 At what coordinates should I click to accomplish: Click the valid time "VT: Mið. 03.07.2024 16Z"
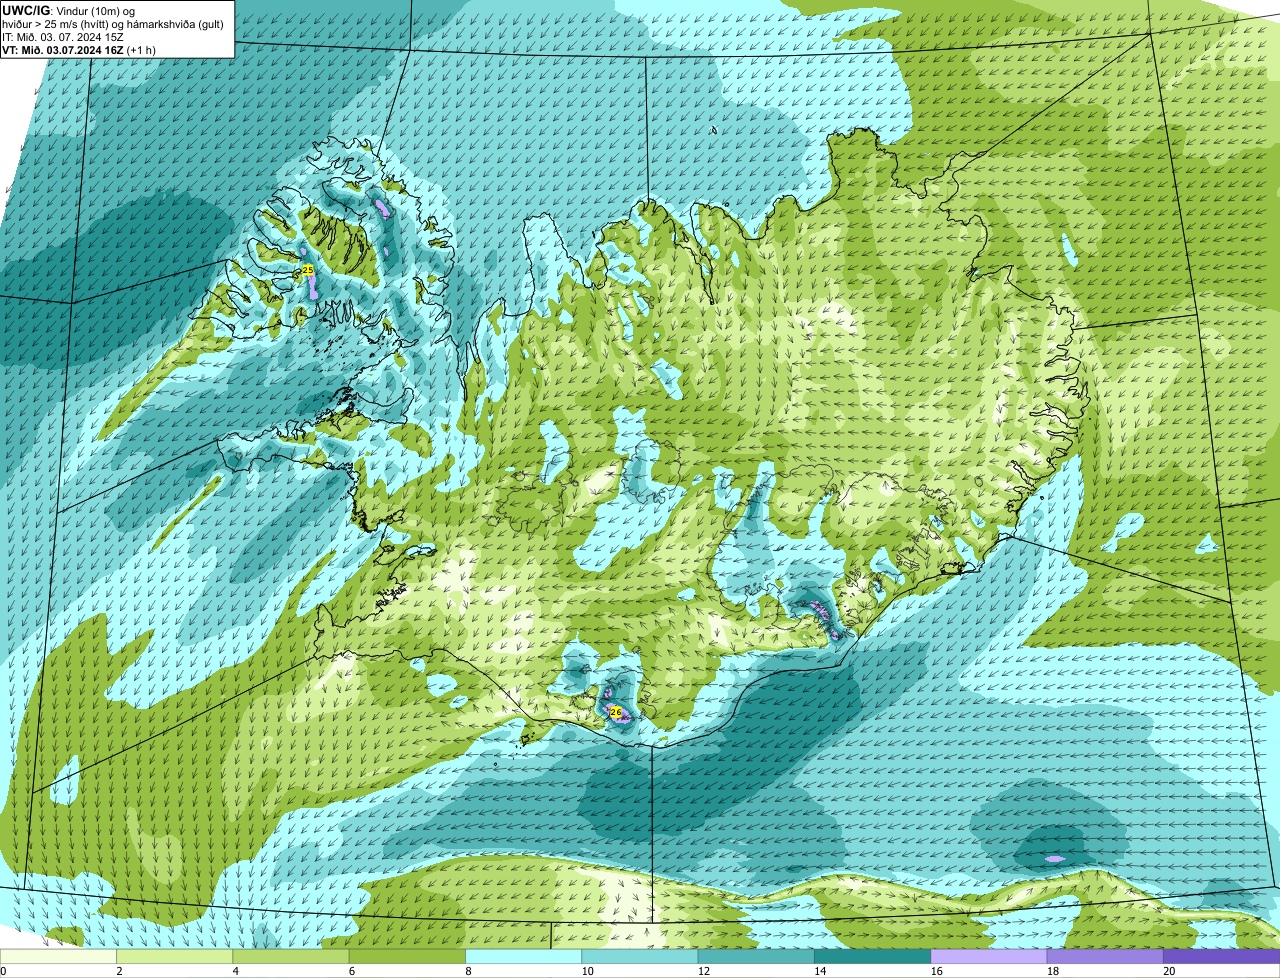[63, 50]
